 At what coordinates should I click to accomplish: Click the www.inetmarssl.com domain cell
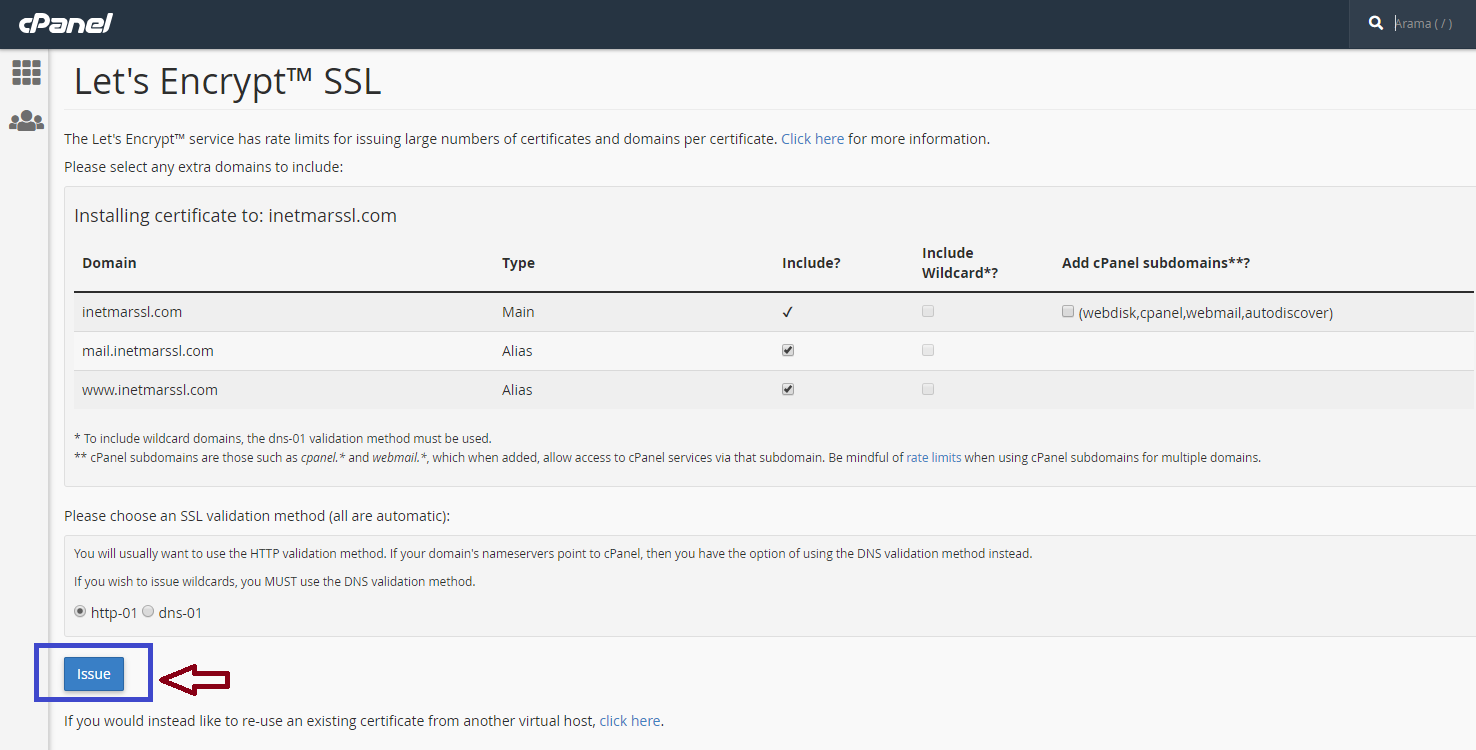coord(150,390)
